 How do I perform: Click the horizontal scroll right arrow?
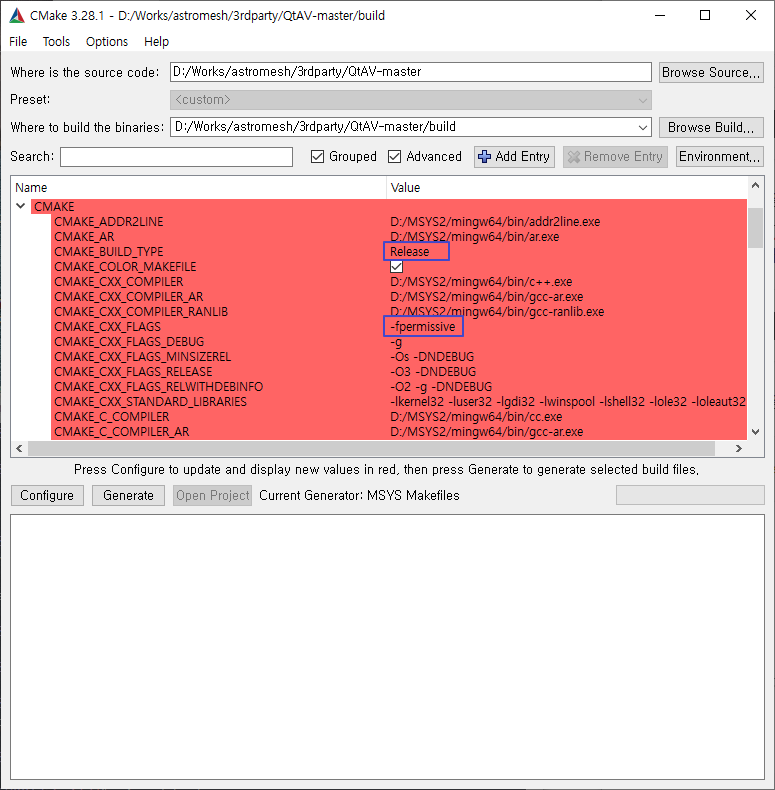point(739,448)
